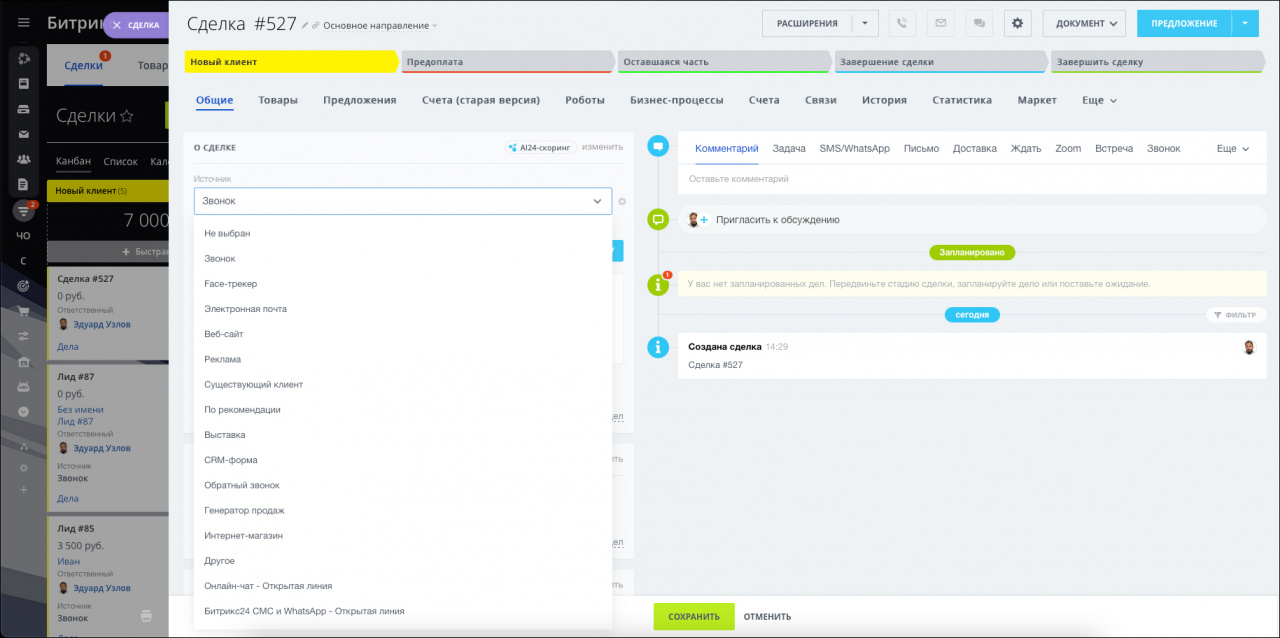
Task: Click the star icon beside Сделки heading
Action: coord(127,116)
